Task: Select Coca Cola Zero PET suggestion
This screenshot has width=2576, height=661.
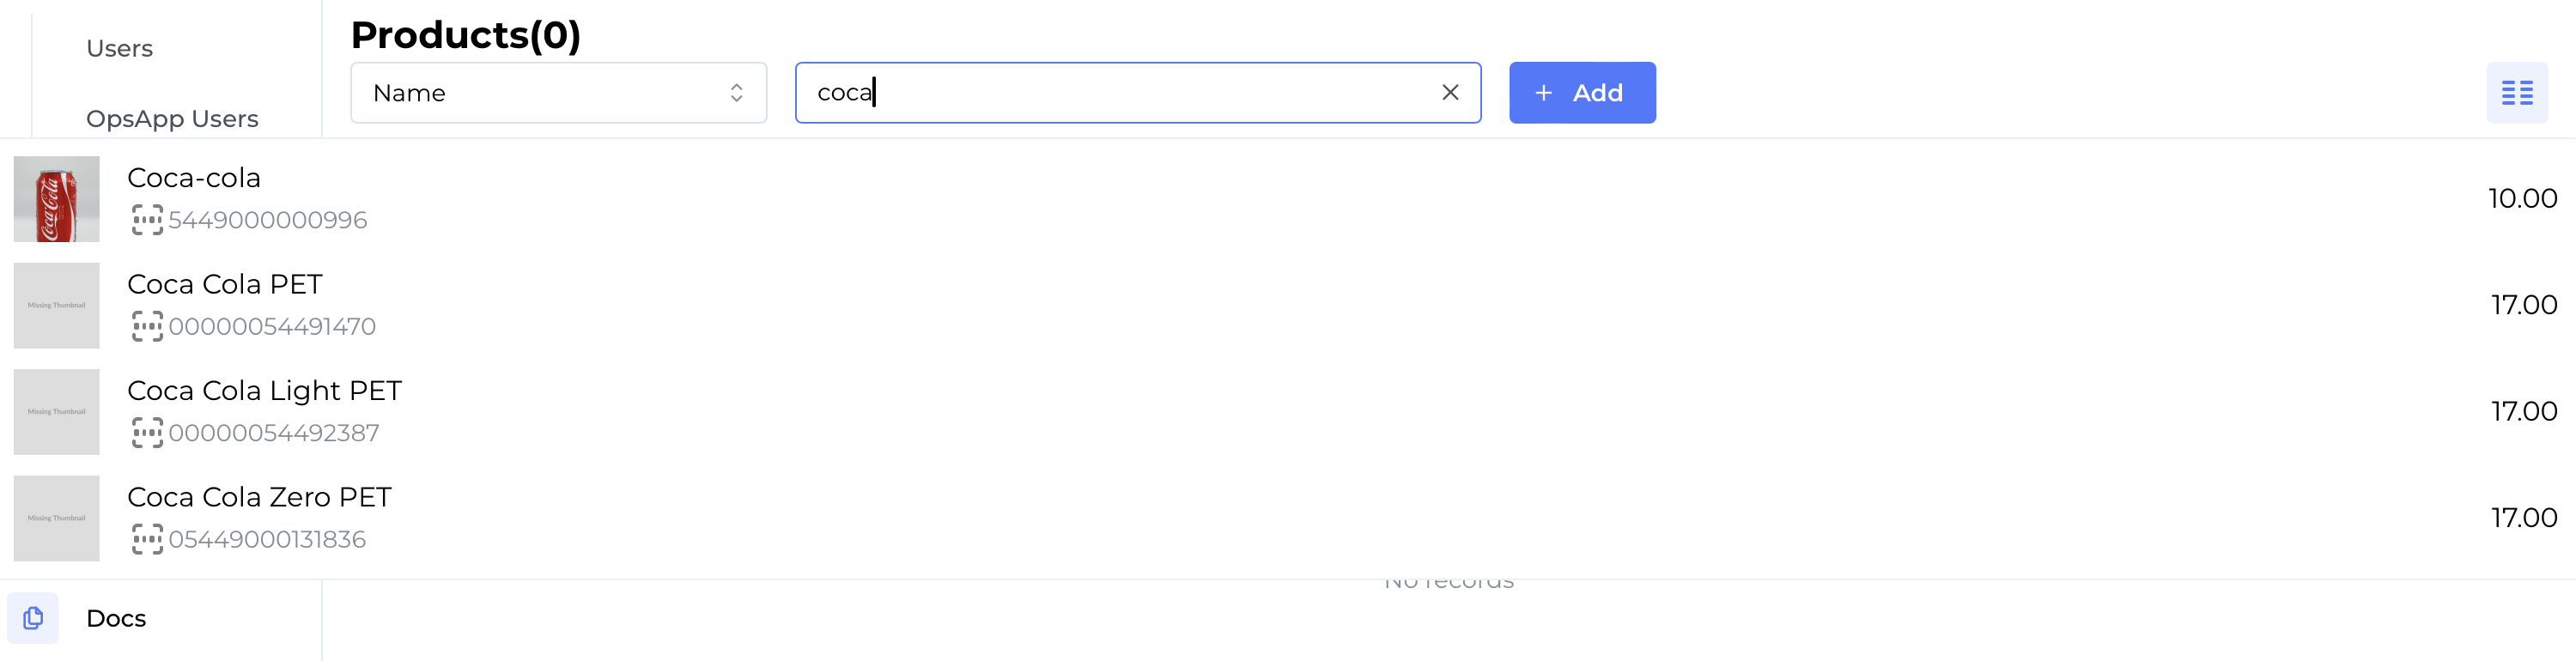Action: pyautogui.click(x=259, y=497)
